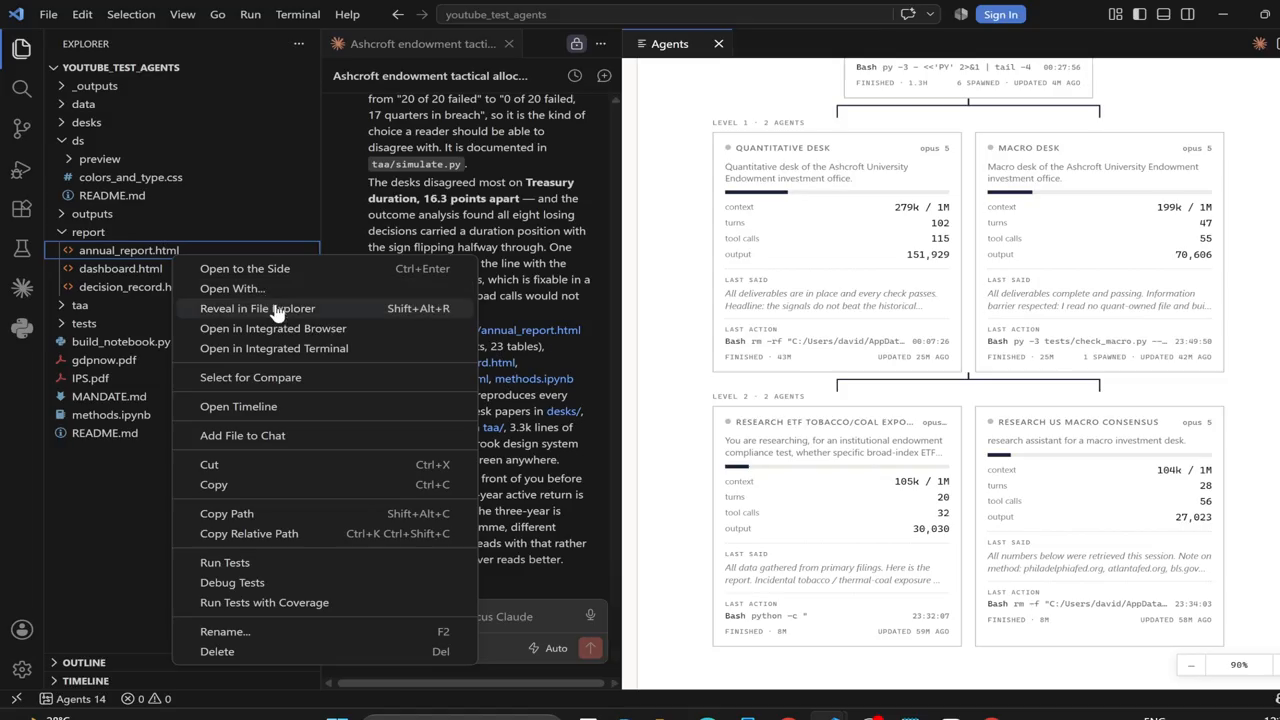This screenshot has width=1280, height=720.
Task: Expand the TIMELINE section
Action: click(x=85, y=681)
